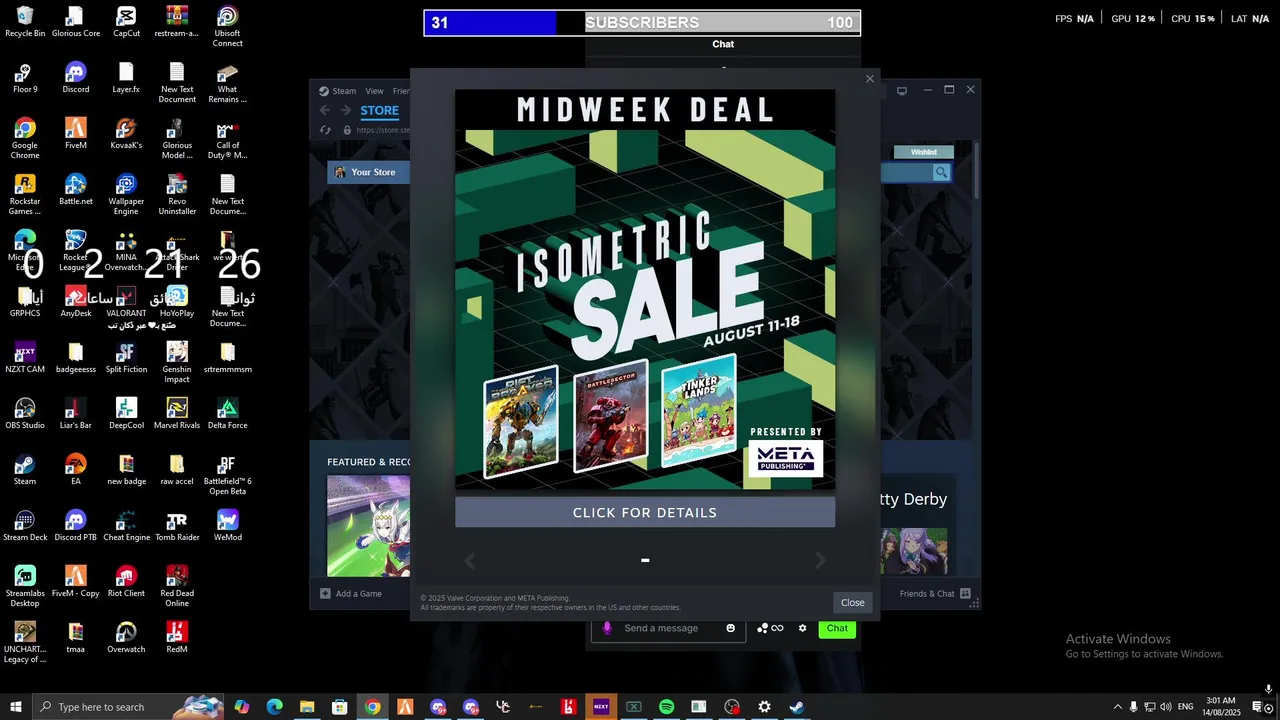The height and width of the screenshot is (720, 1280).
Task: Open the Recycle Bin desktop icon
Action: [25, 22]
